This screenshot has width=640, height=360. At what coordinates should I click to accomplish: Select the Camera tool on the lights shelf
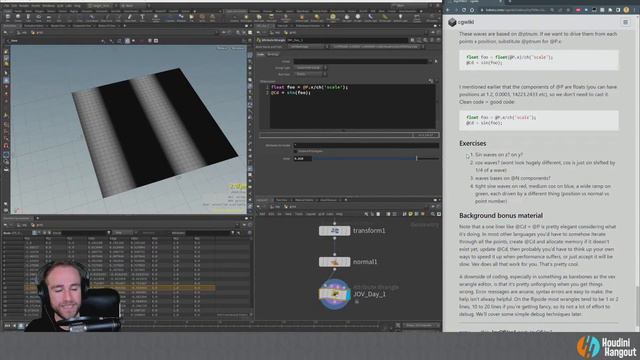pos(234,17)
